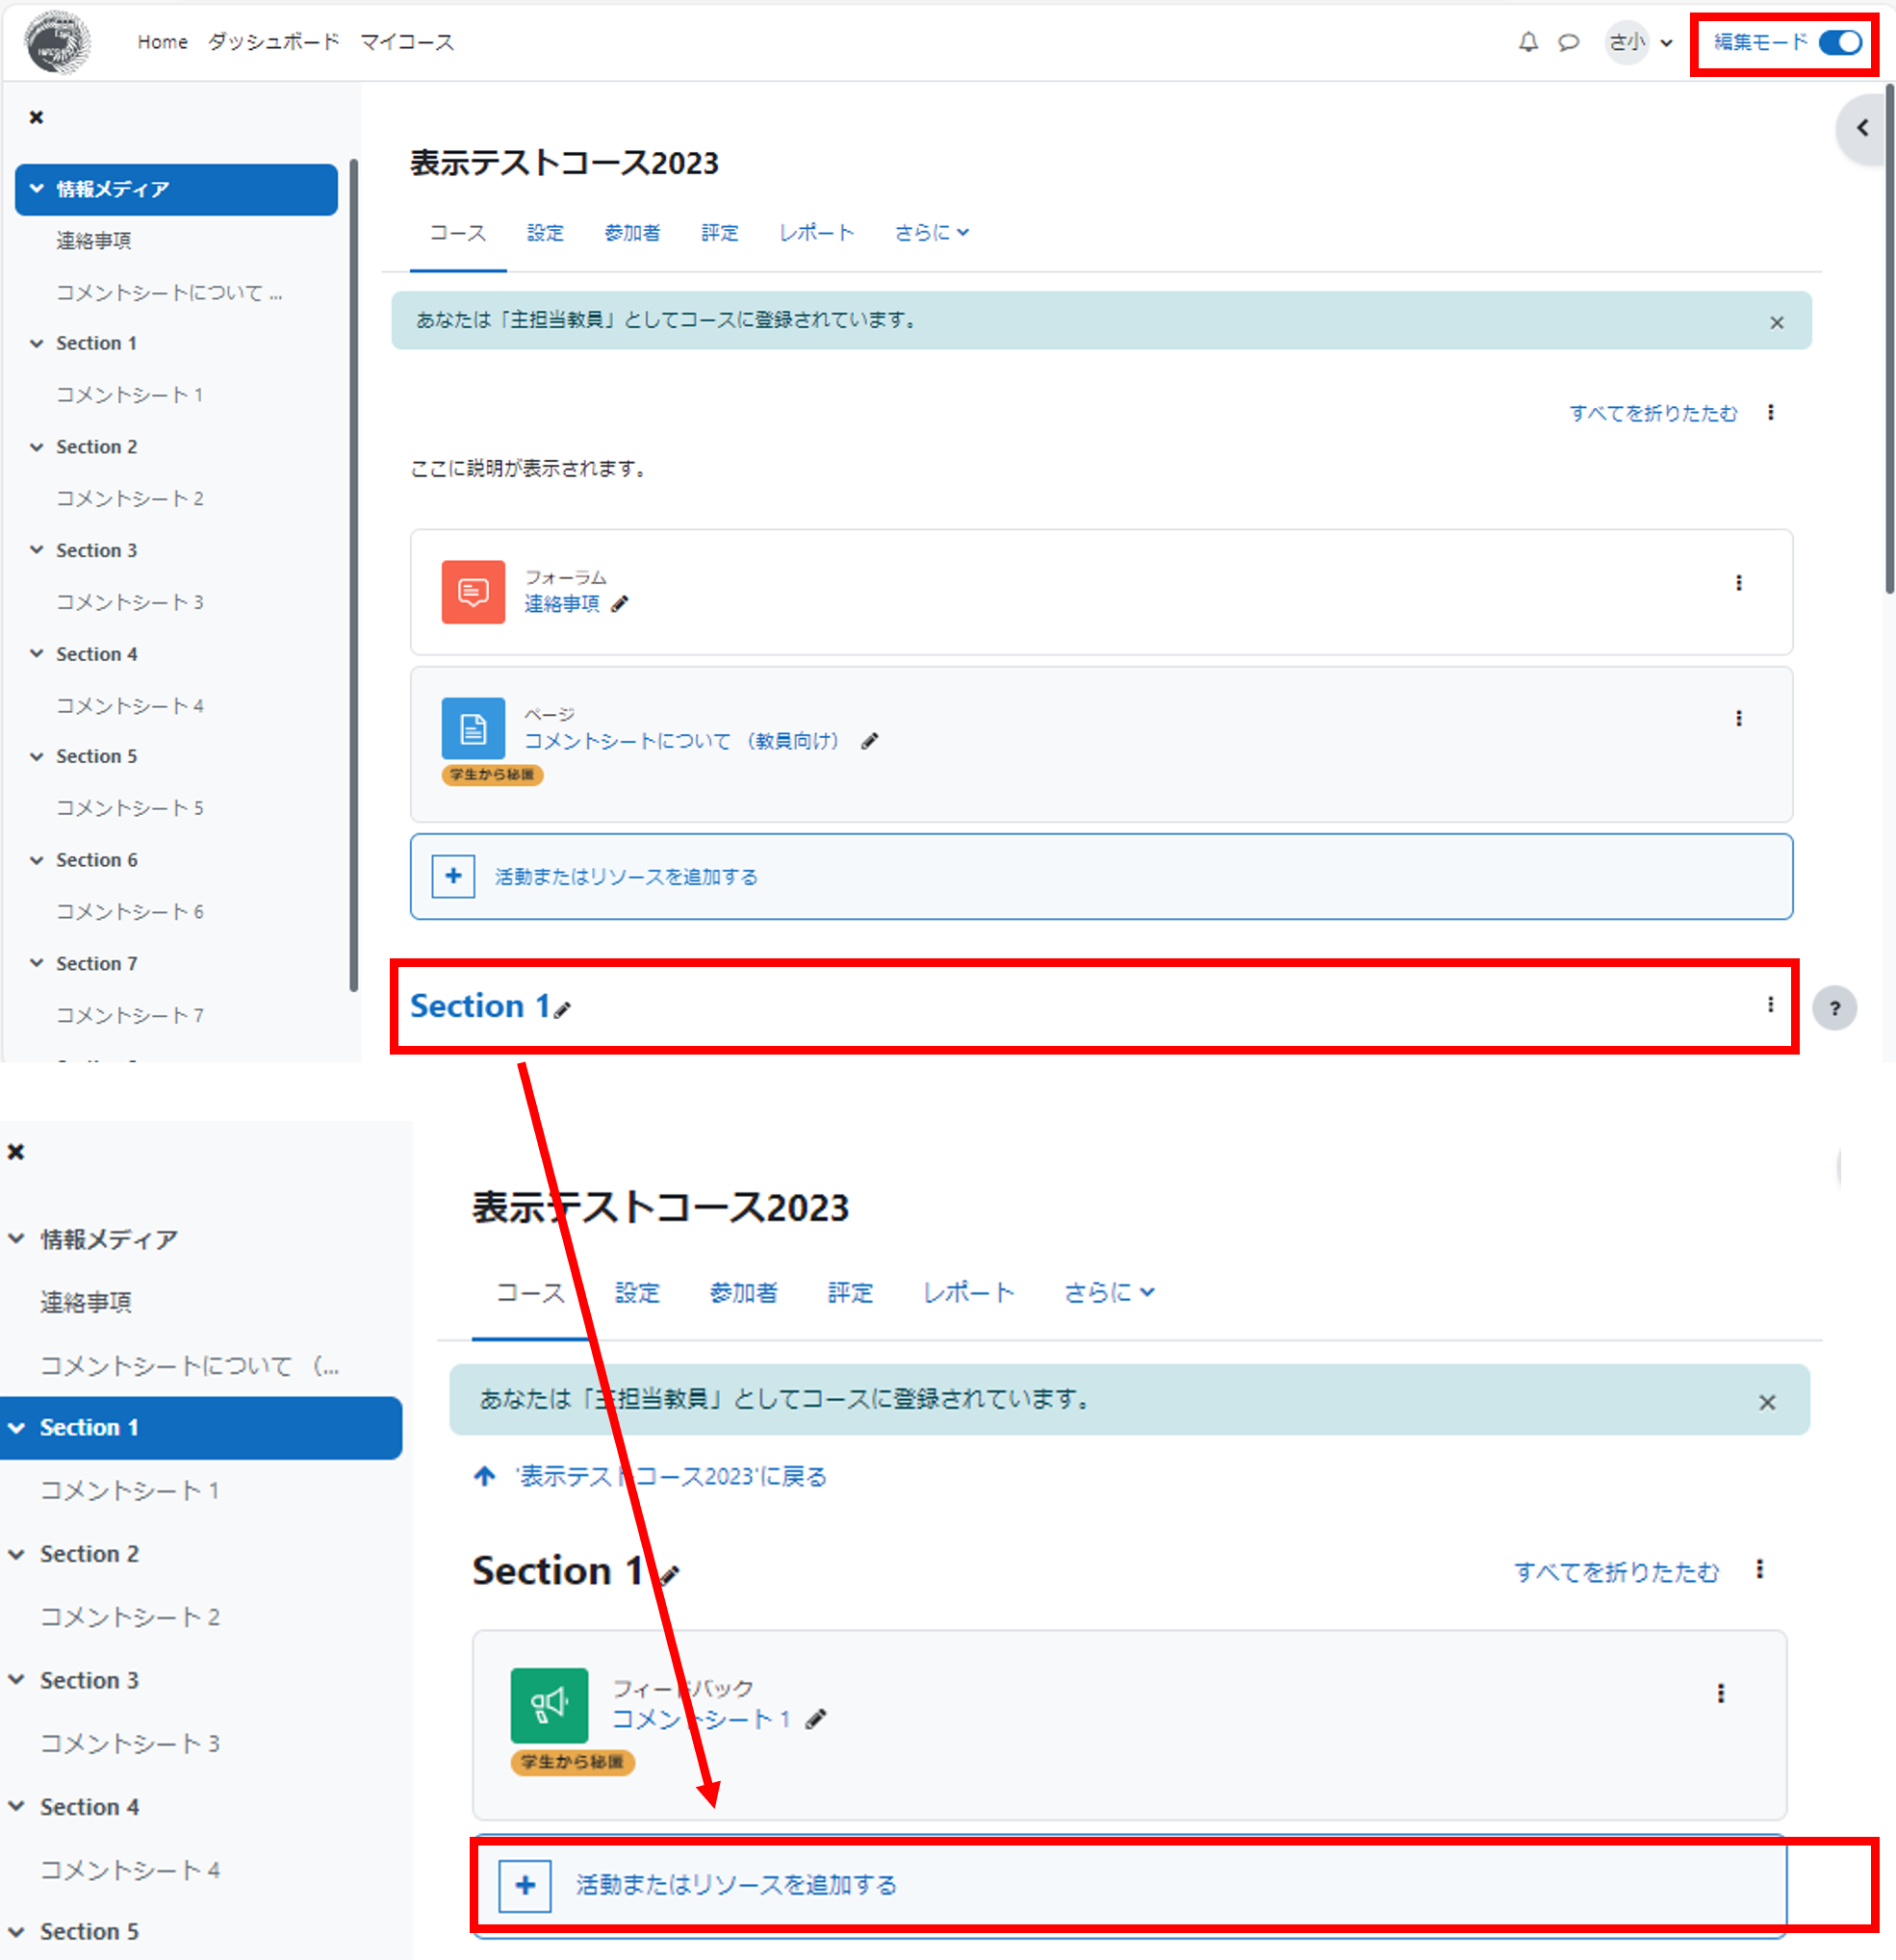Collapse 情報メディア chevron in lower sidebar
Image resolution: width=1896 pixels, height=1960 pixels.
17,1238
